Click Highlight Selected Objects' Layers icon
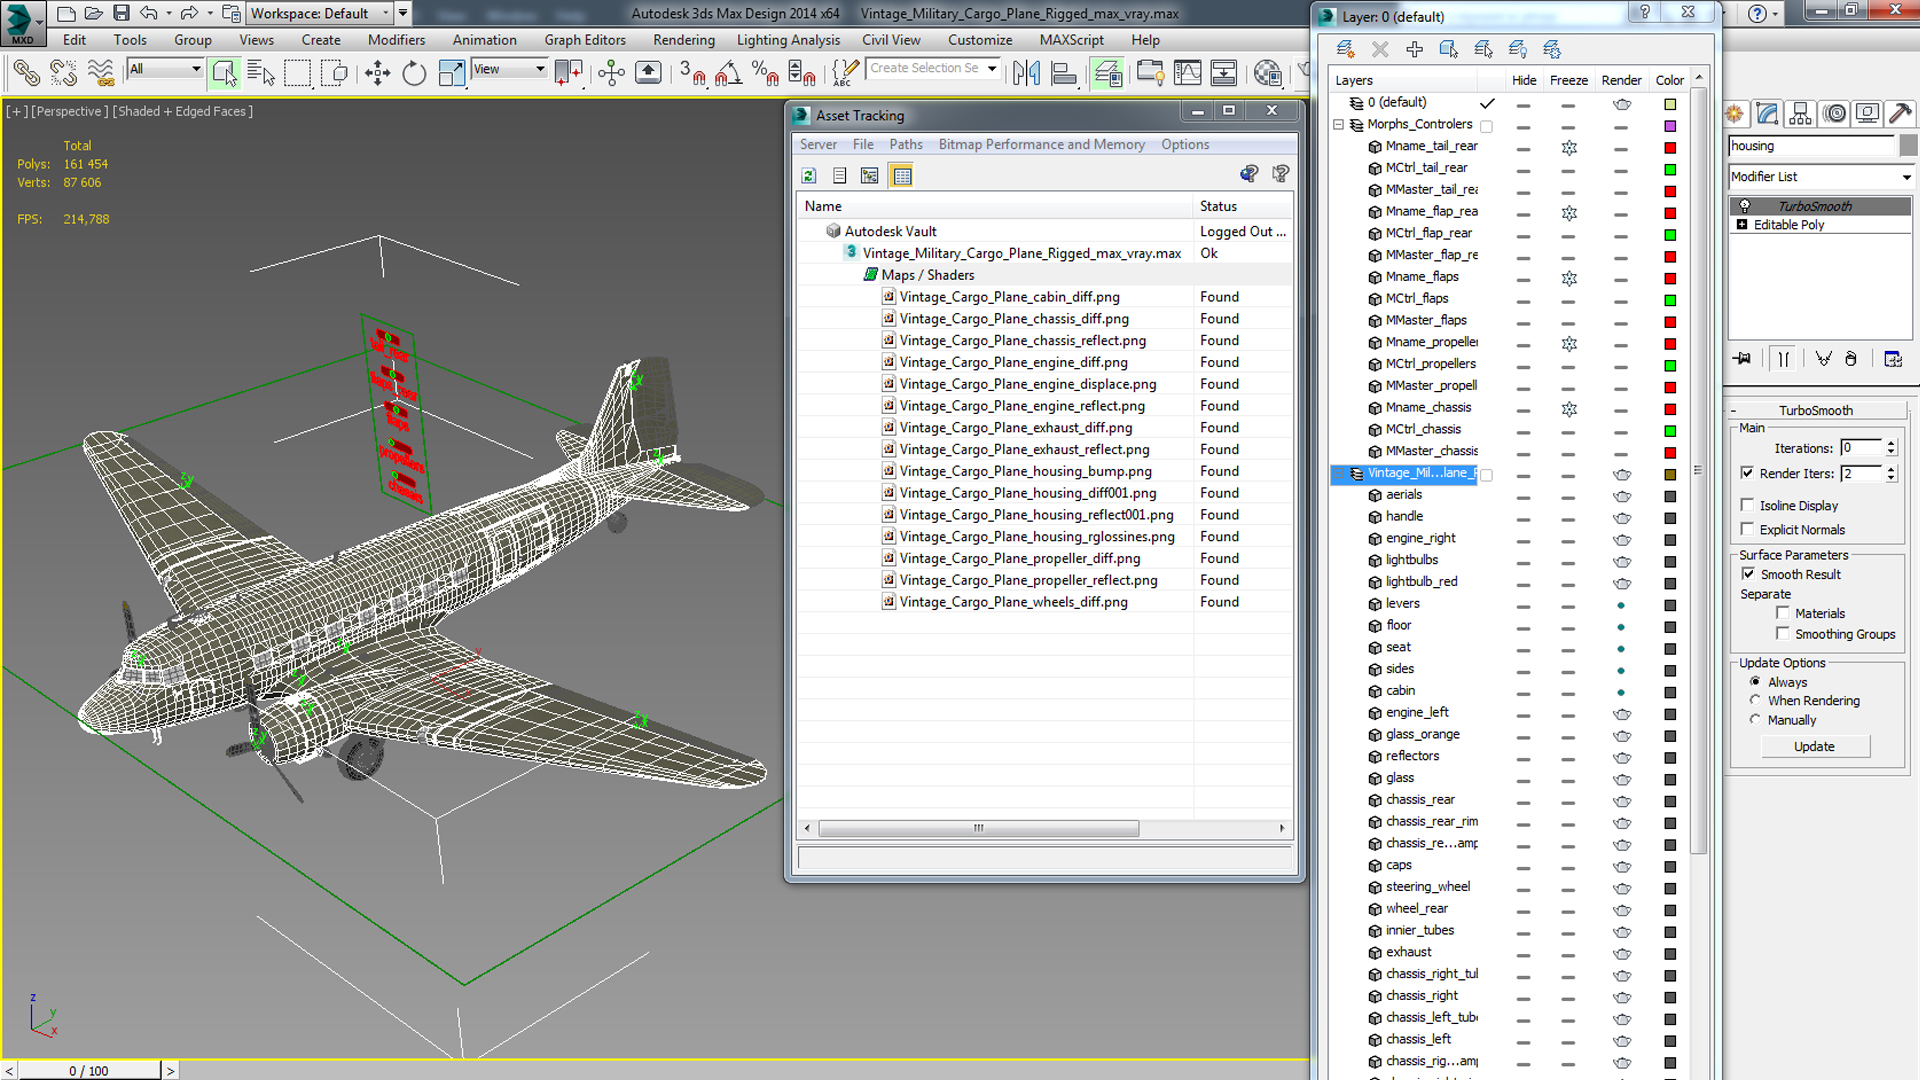 tap(1483, 49)
